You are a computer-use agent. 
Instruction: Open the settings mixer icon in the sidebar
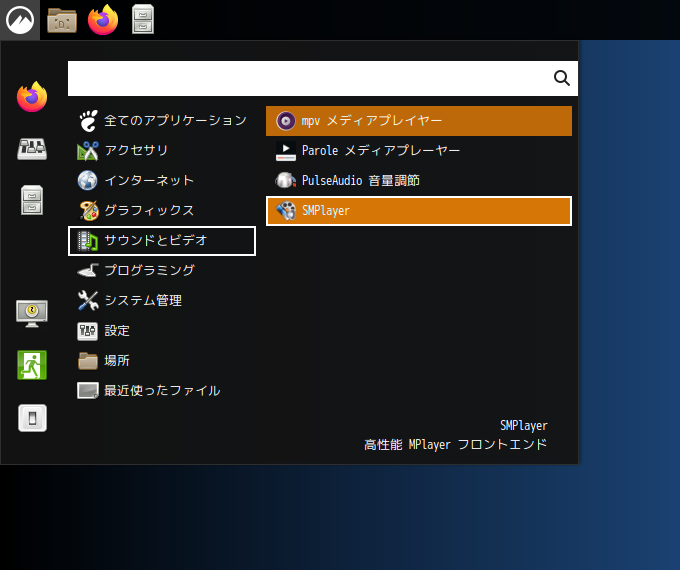(32, 149)
